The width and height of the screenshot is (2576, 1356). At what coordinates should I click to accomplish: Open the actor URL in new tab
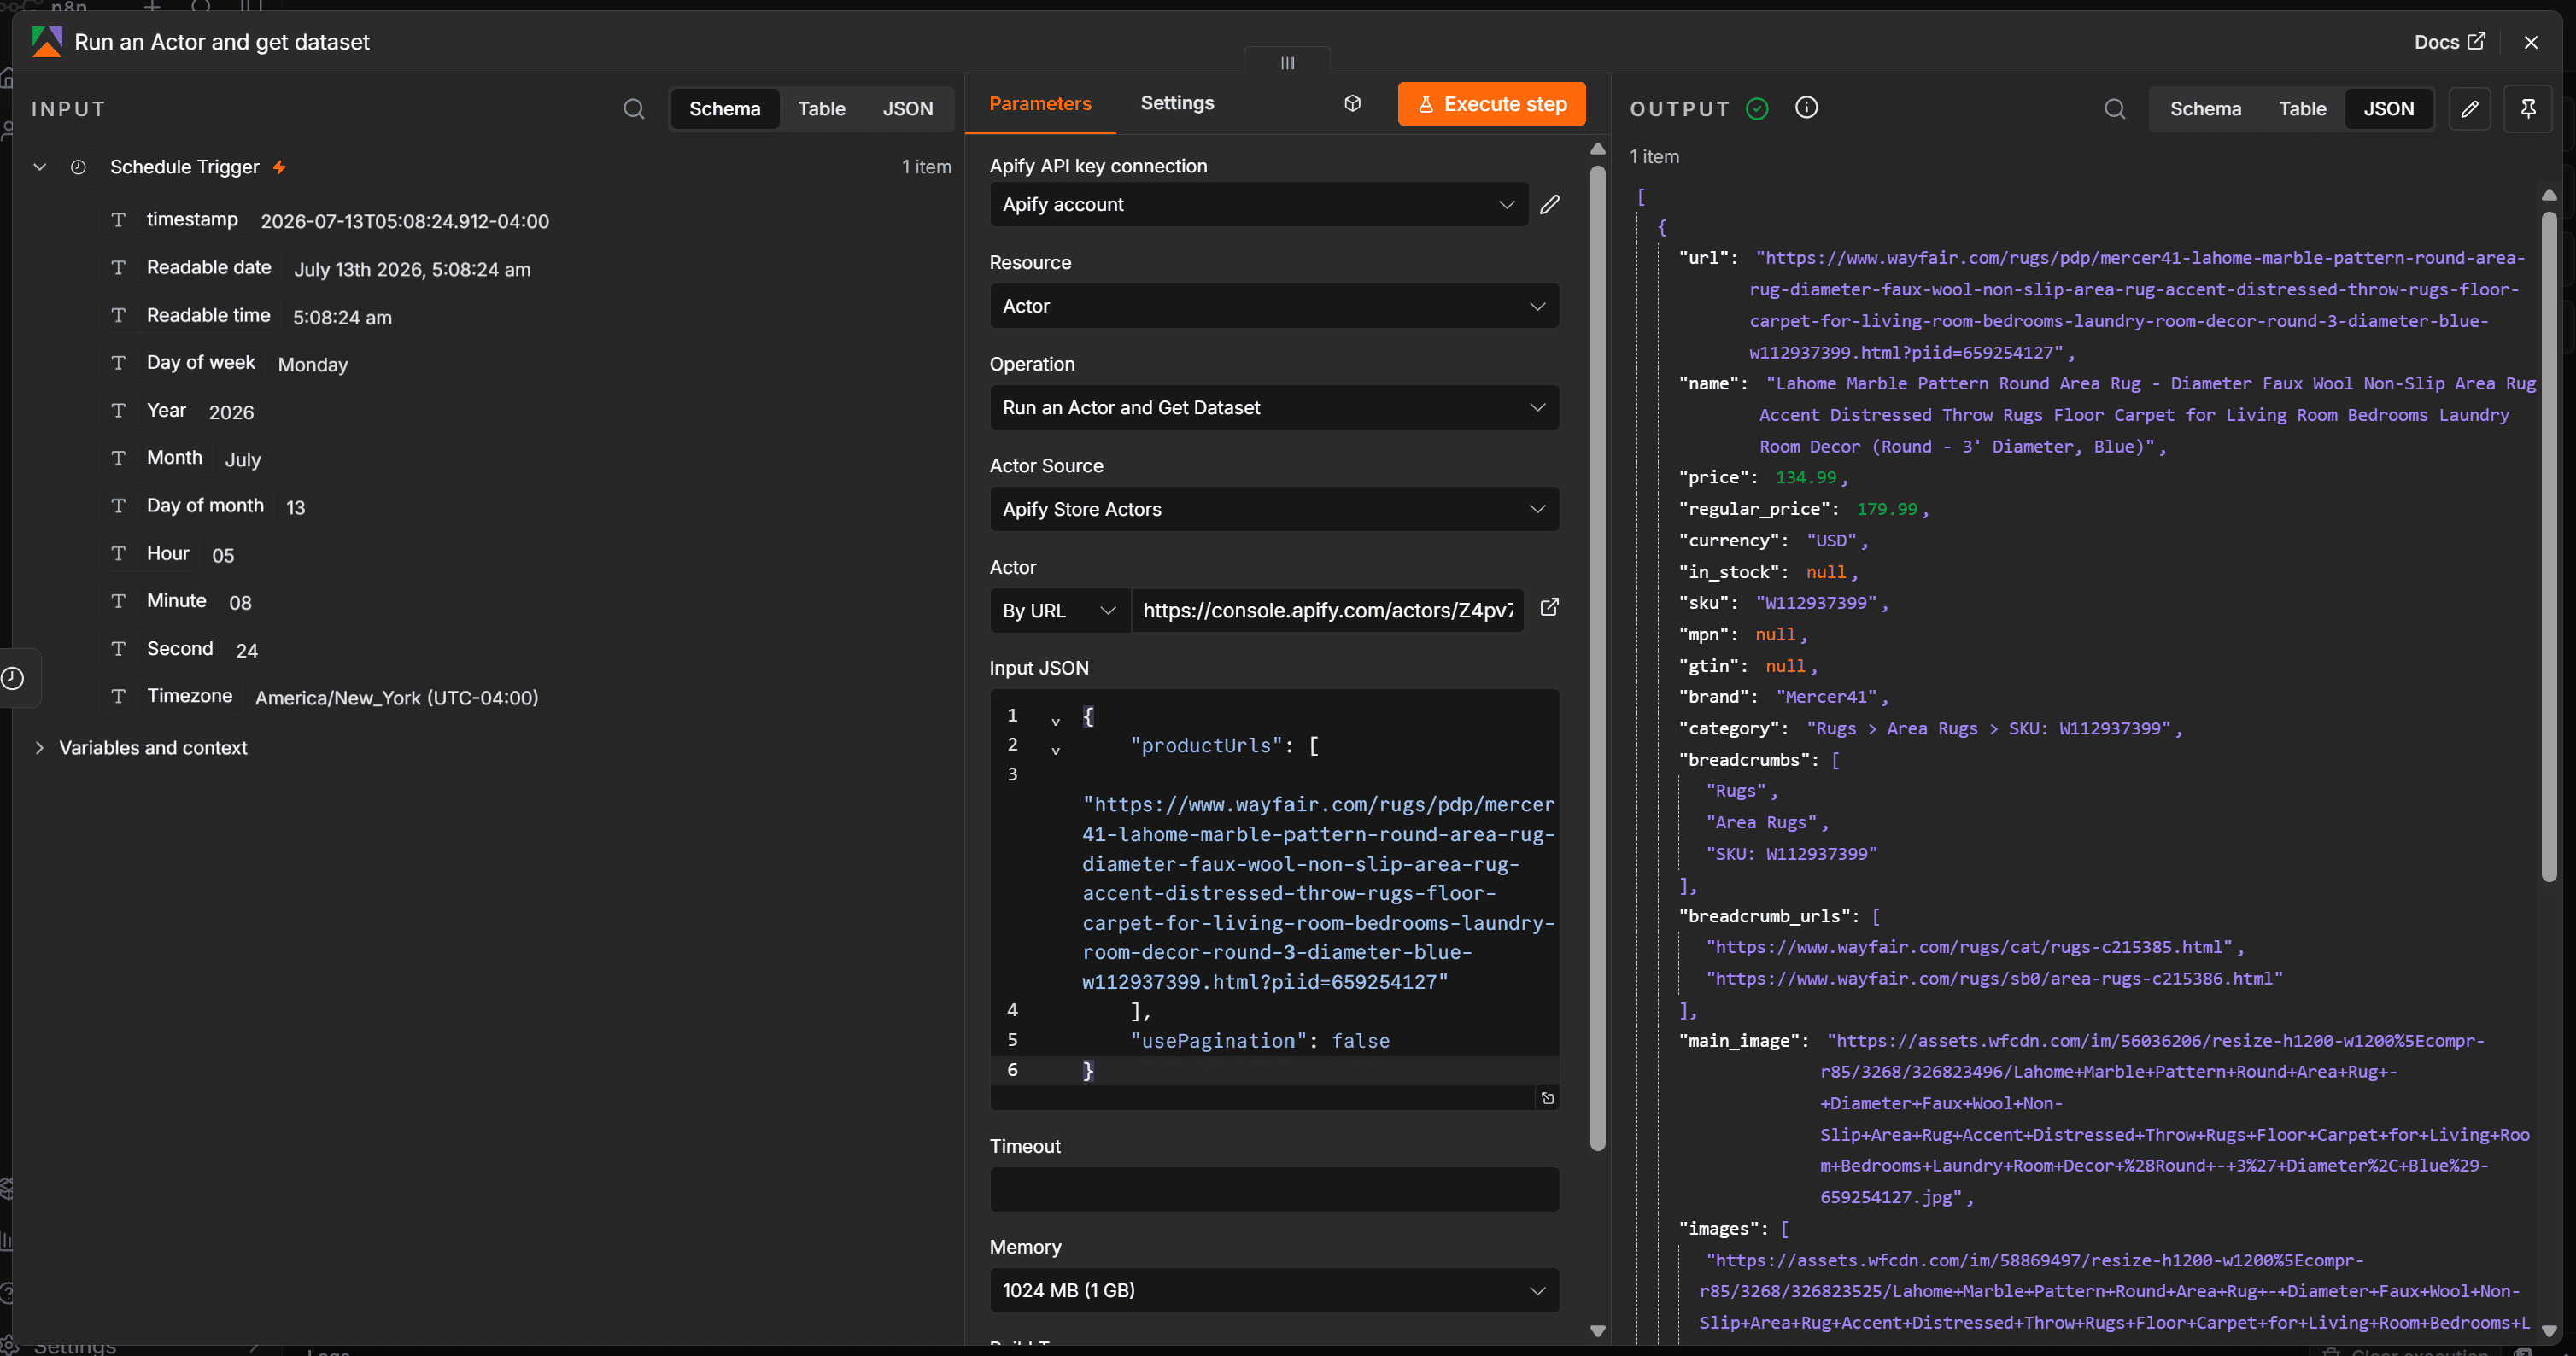click(x=1549, y=607)
